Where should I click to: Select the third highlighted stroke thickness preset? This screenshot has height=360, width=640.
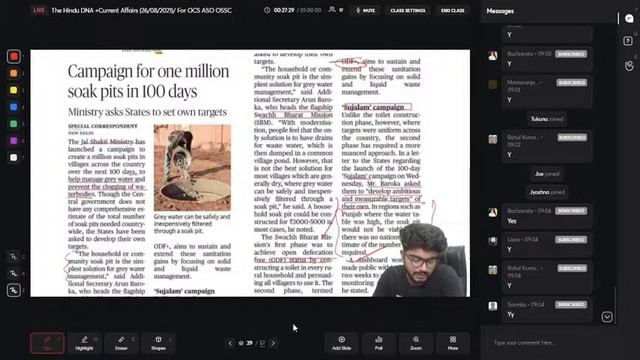(13, 290)
